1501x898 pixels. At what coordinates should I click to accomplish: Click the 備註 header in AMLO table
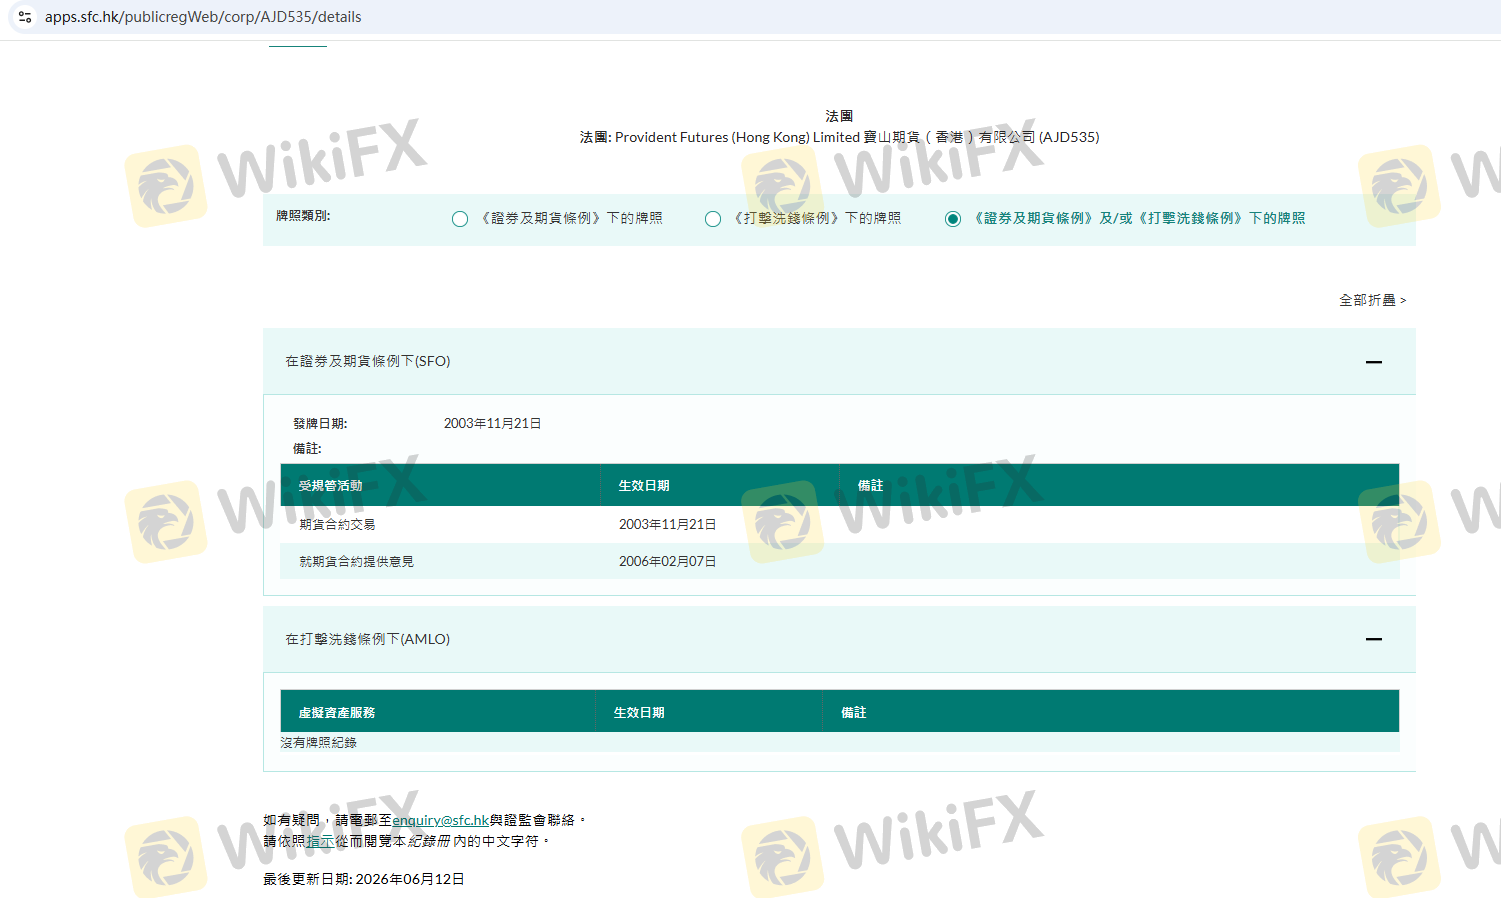click(x=854, y=713)
